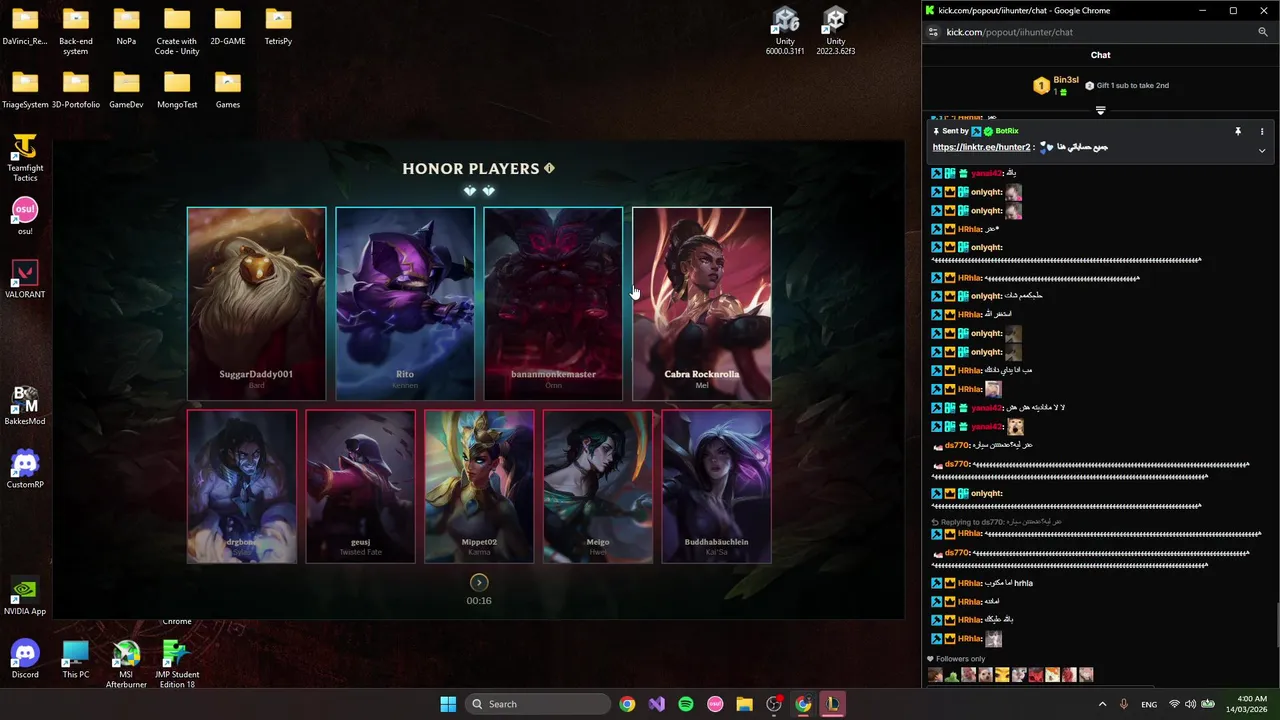Expand the pinned message chevron
Image resolution: width=1280 pixels, height=720 pixels.
point(1262,151)
